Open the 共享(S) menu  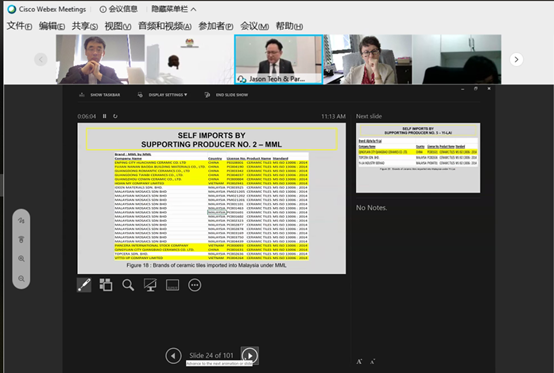point(85,26)
